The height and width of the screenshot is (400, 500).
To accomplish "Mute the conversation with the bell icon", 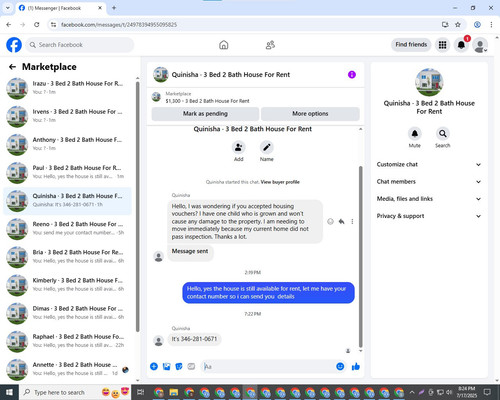I will pos(415,134).
